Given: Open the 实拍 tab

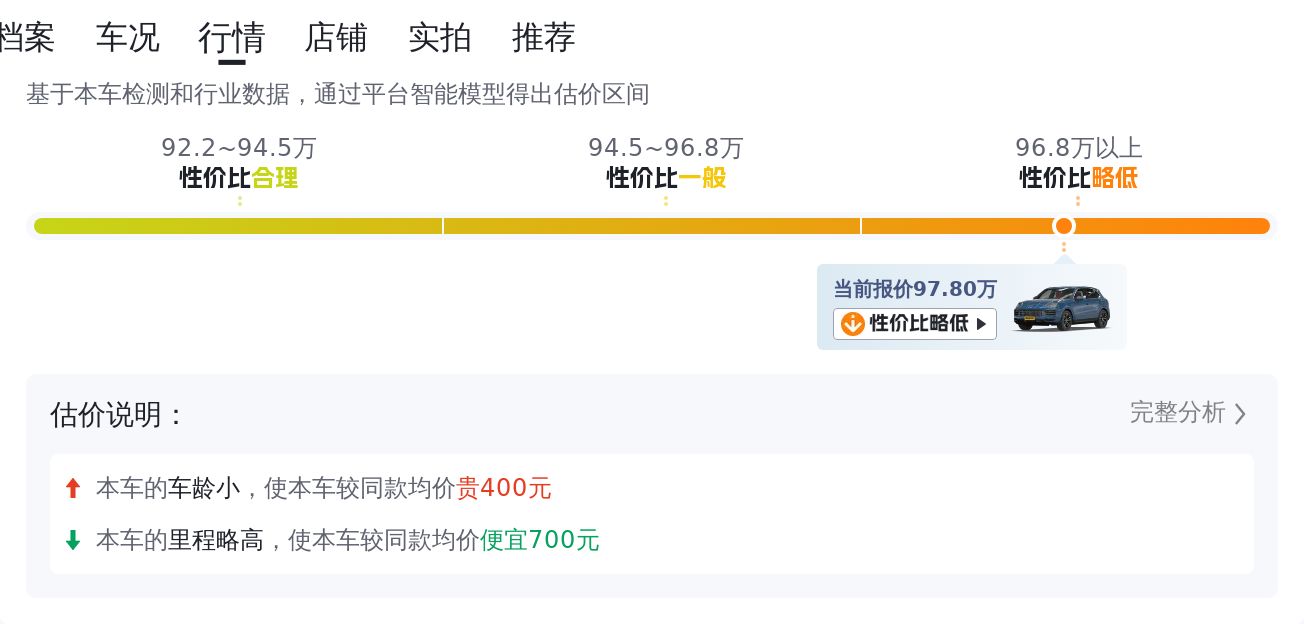Looking at the screenshot, I should 439,38.
